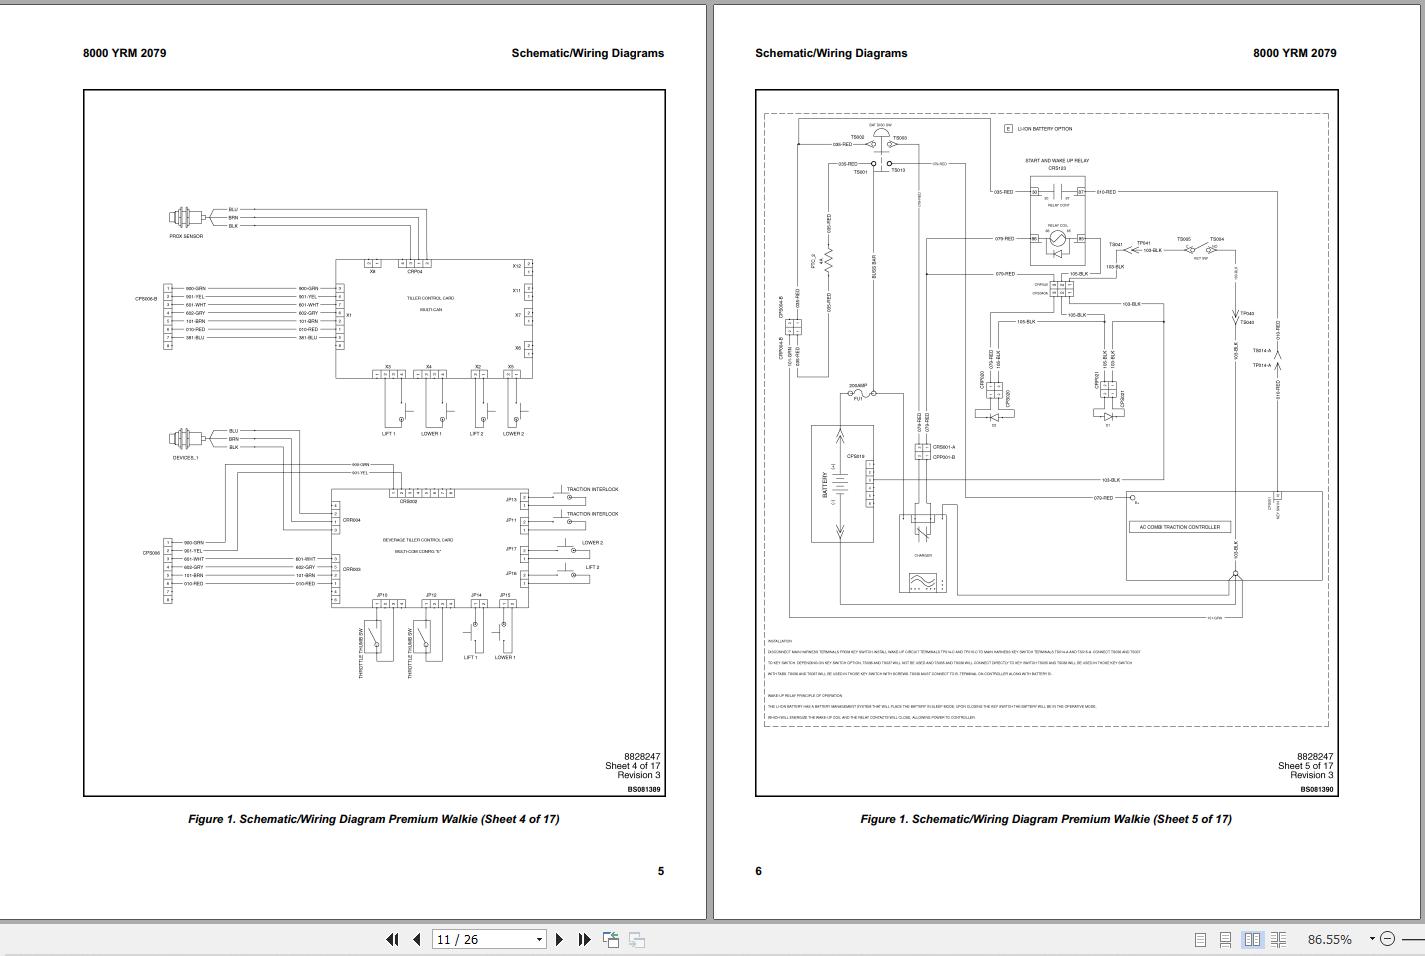Jump to the last page

coord(584,939)
